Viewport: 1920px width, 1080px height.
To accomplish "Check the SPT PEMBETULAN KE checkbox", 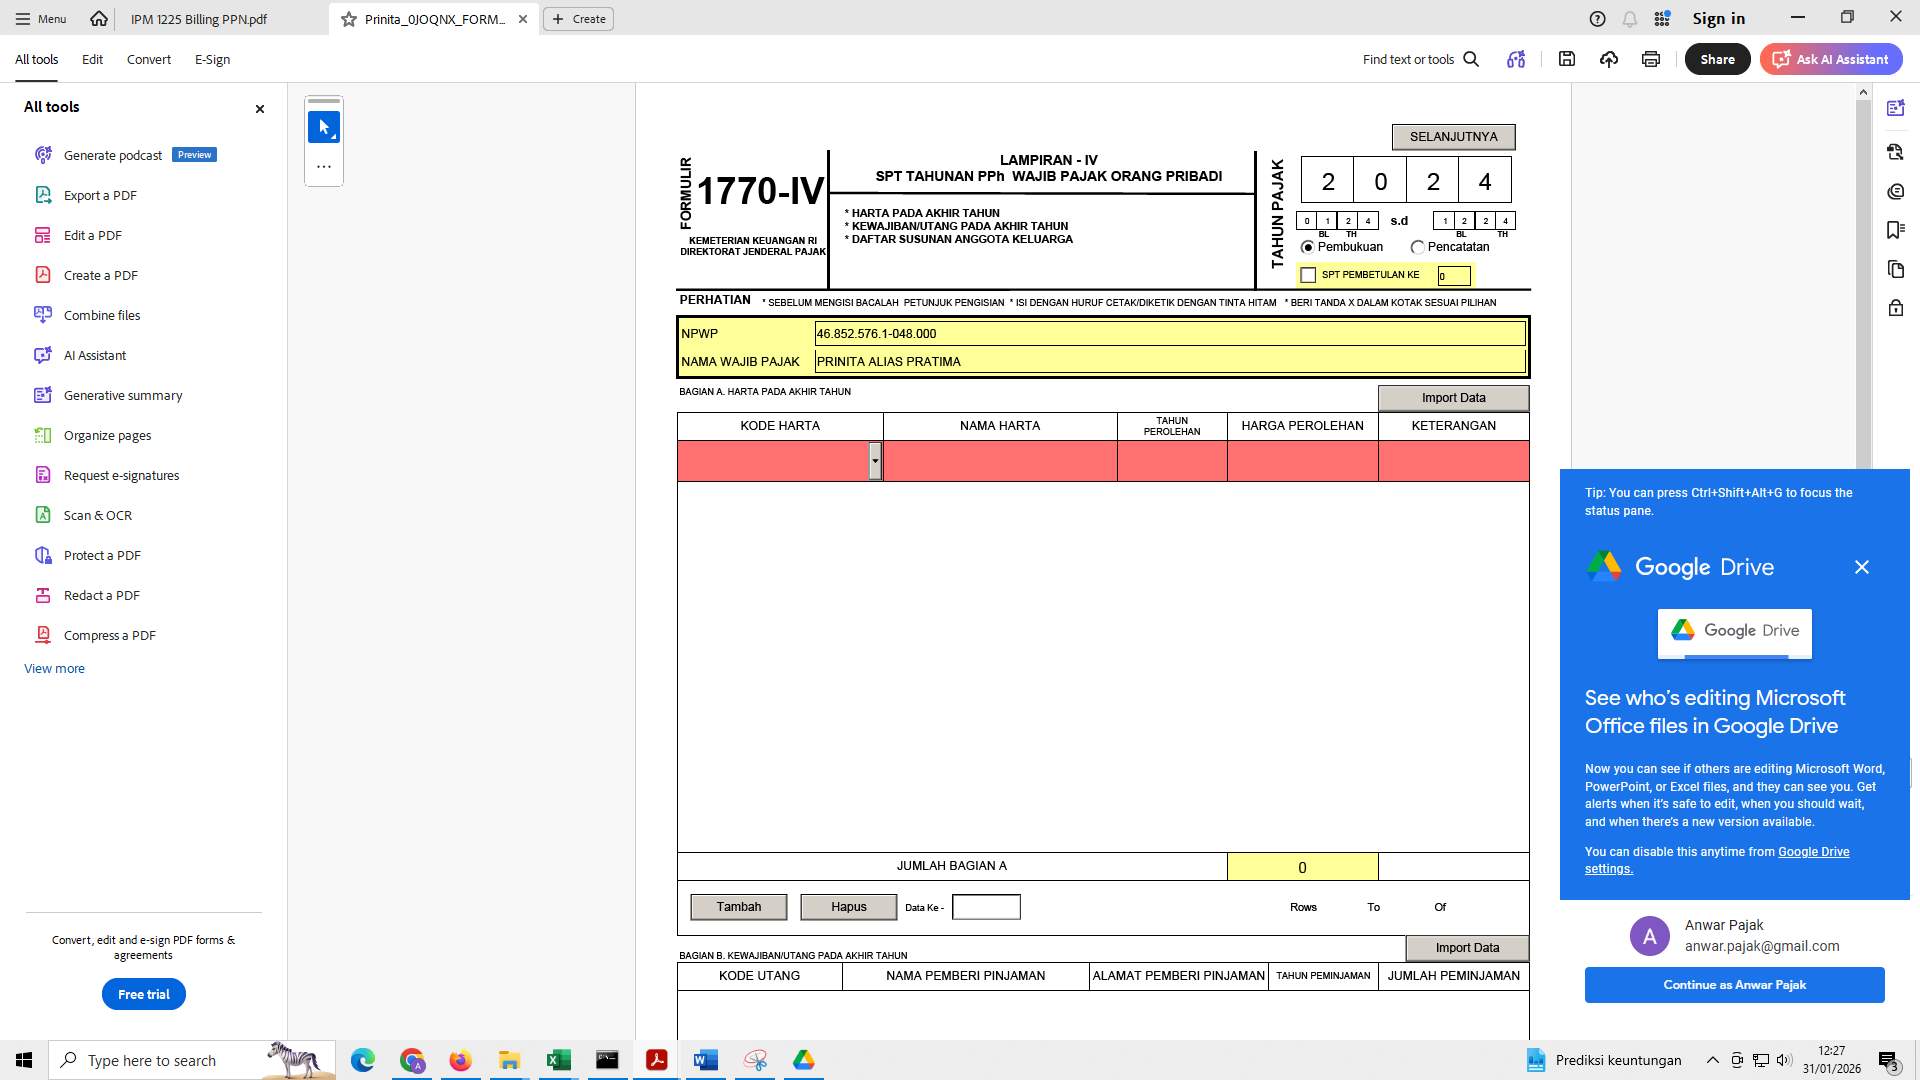I will 1308,274.
